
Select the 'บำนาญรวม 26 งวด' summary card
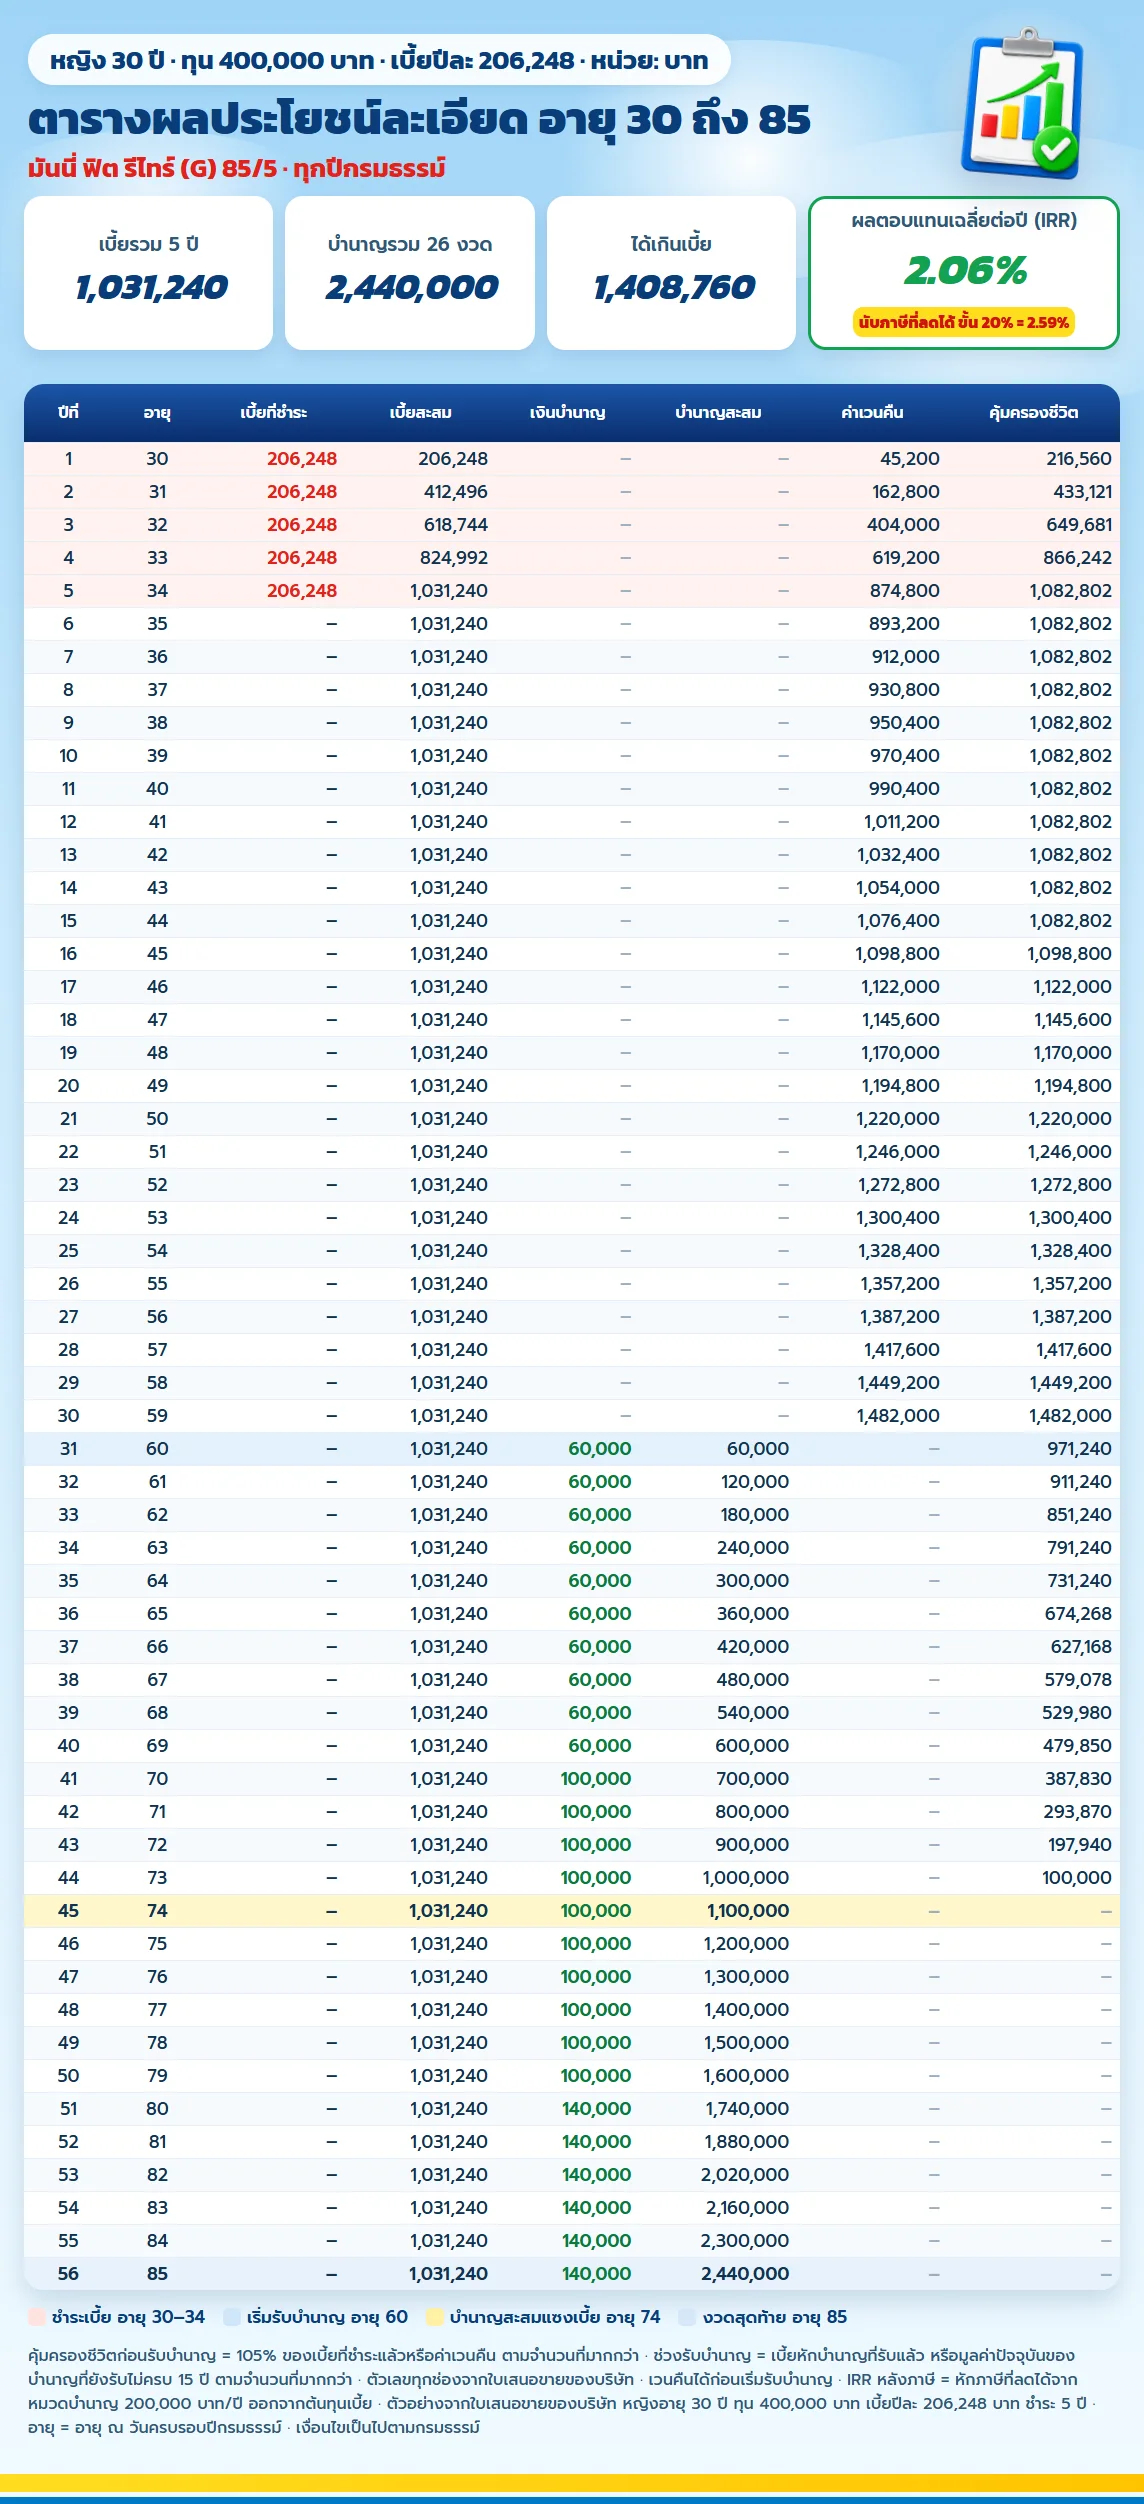tap(410, 273)
